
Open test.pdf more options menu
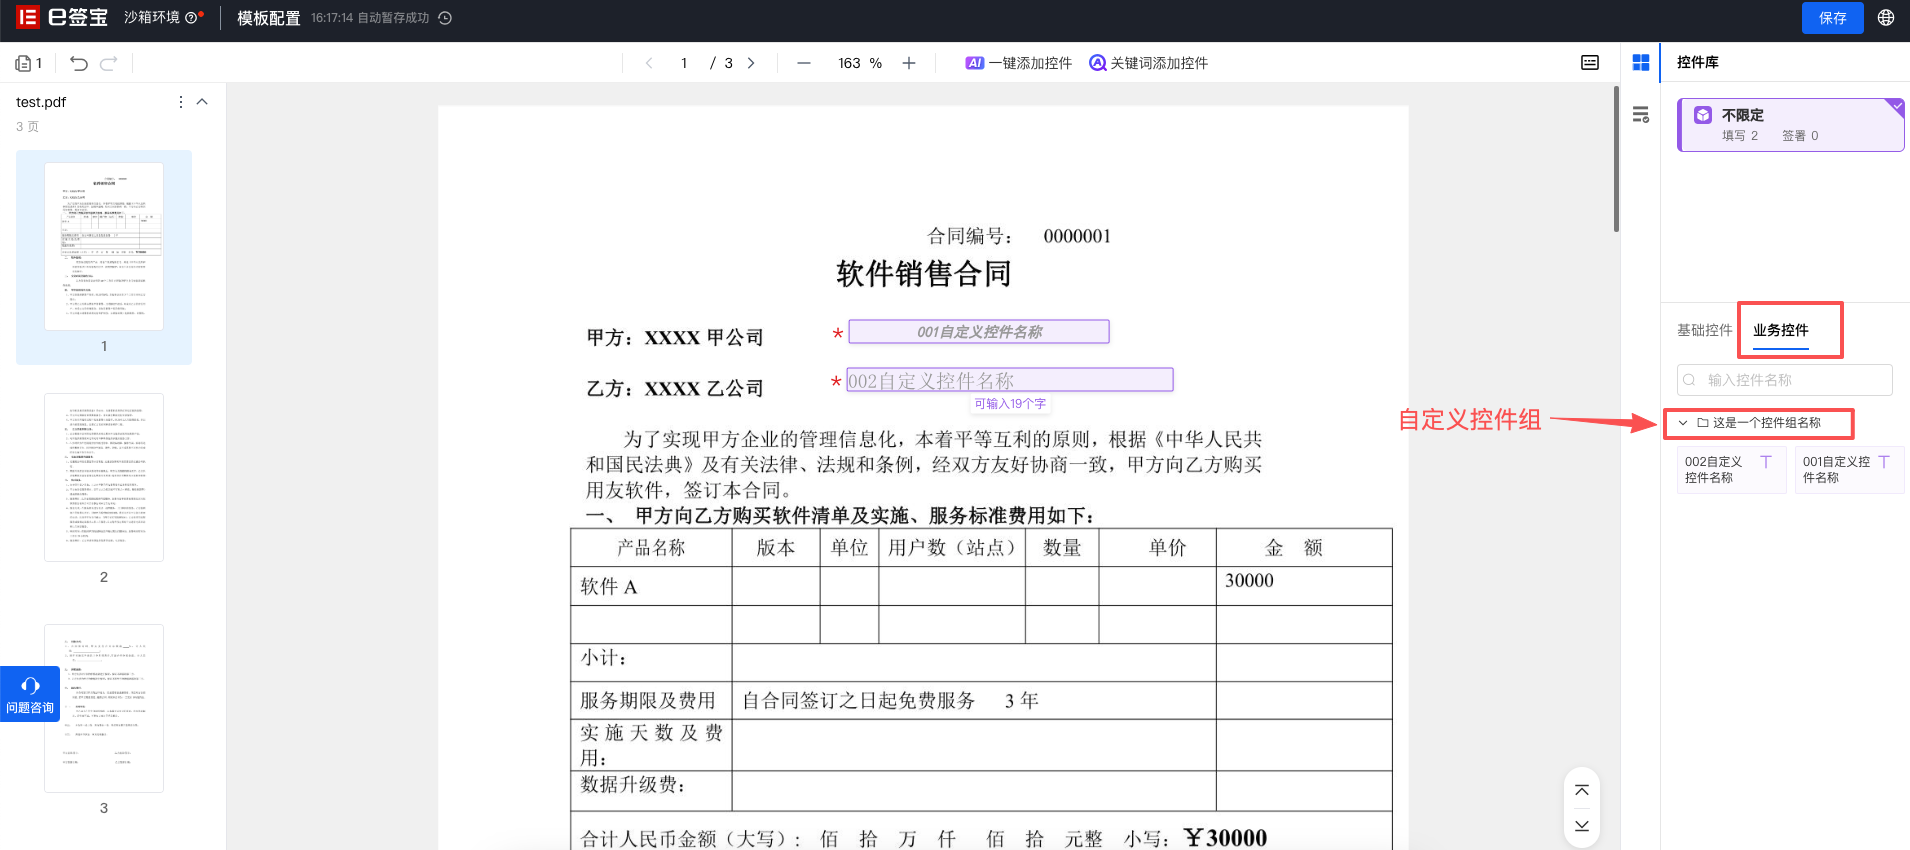tap(180, 102)
